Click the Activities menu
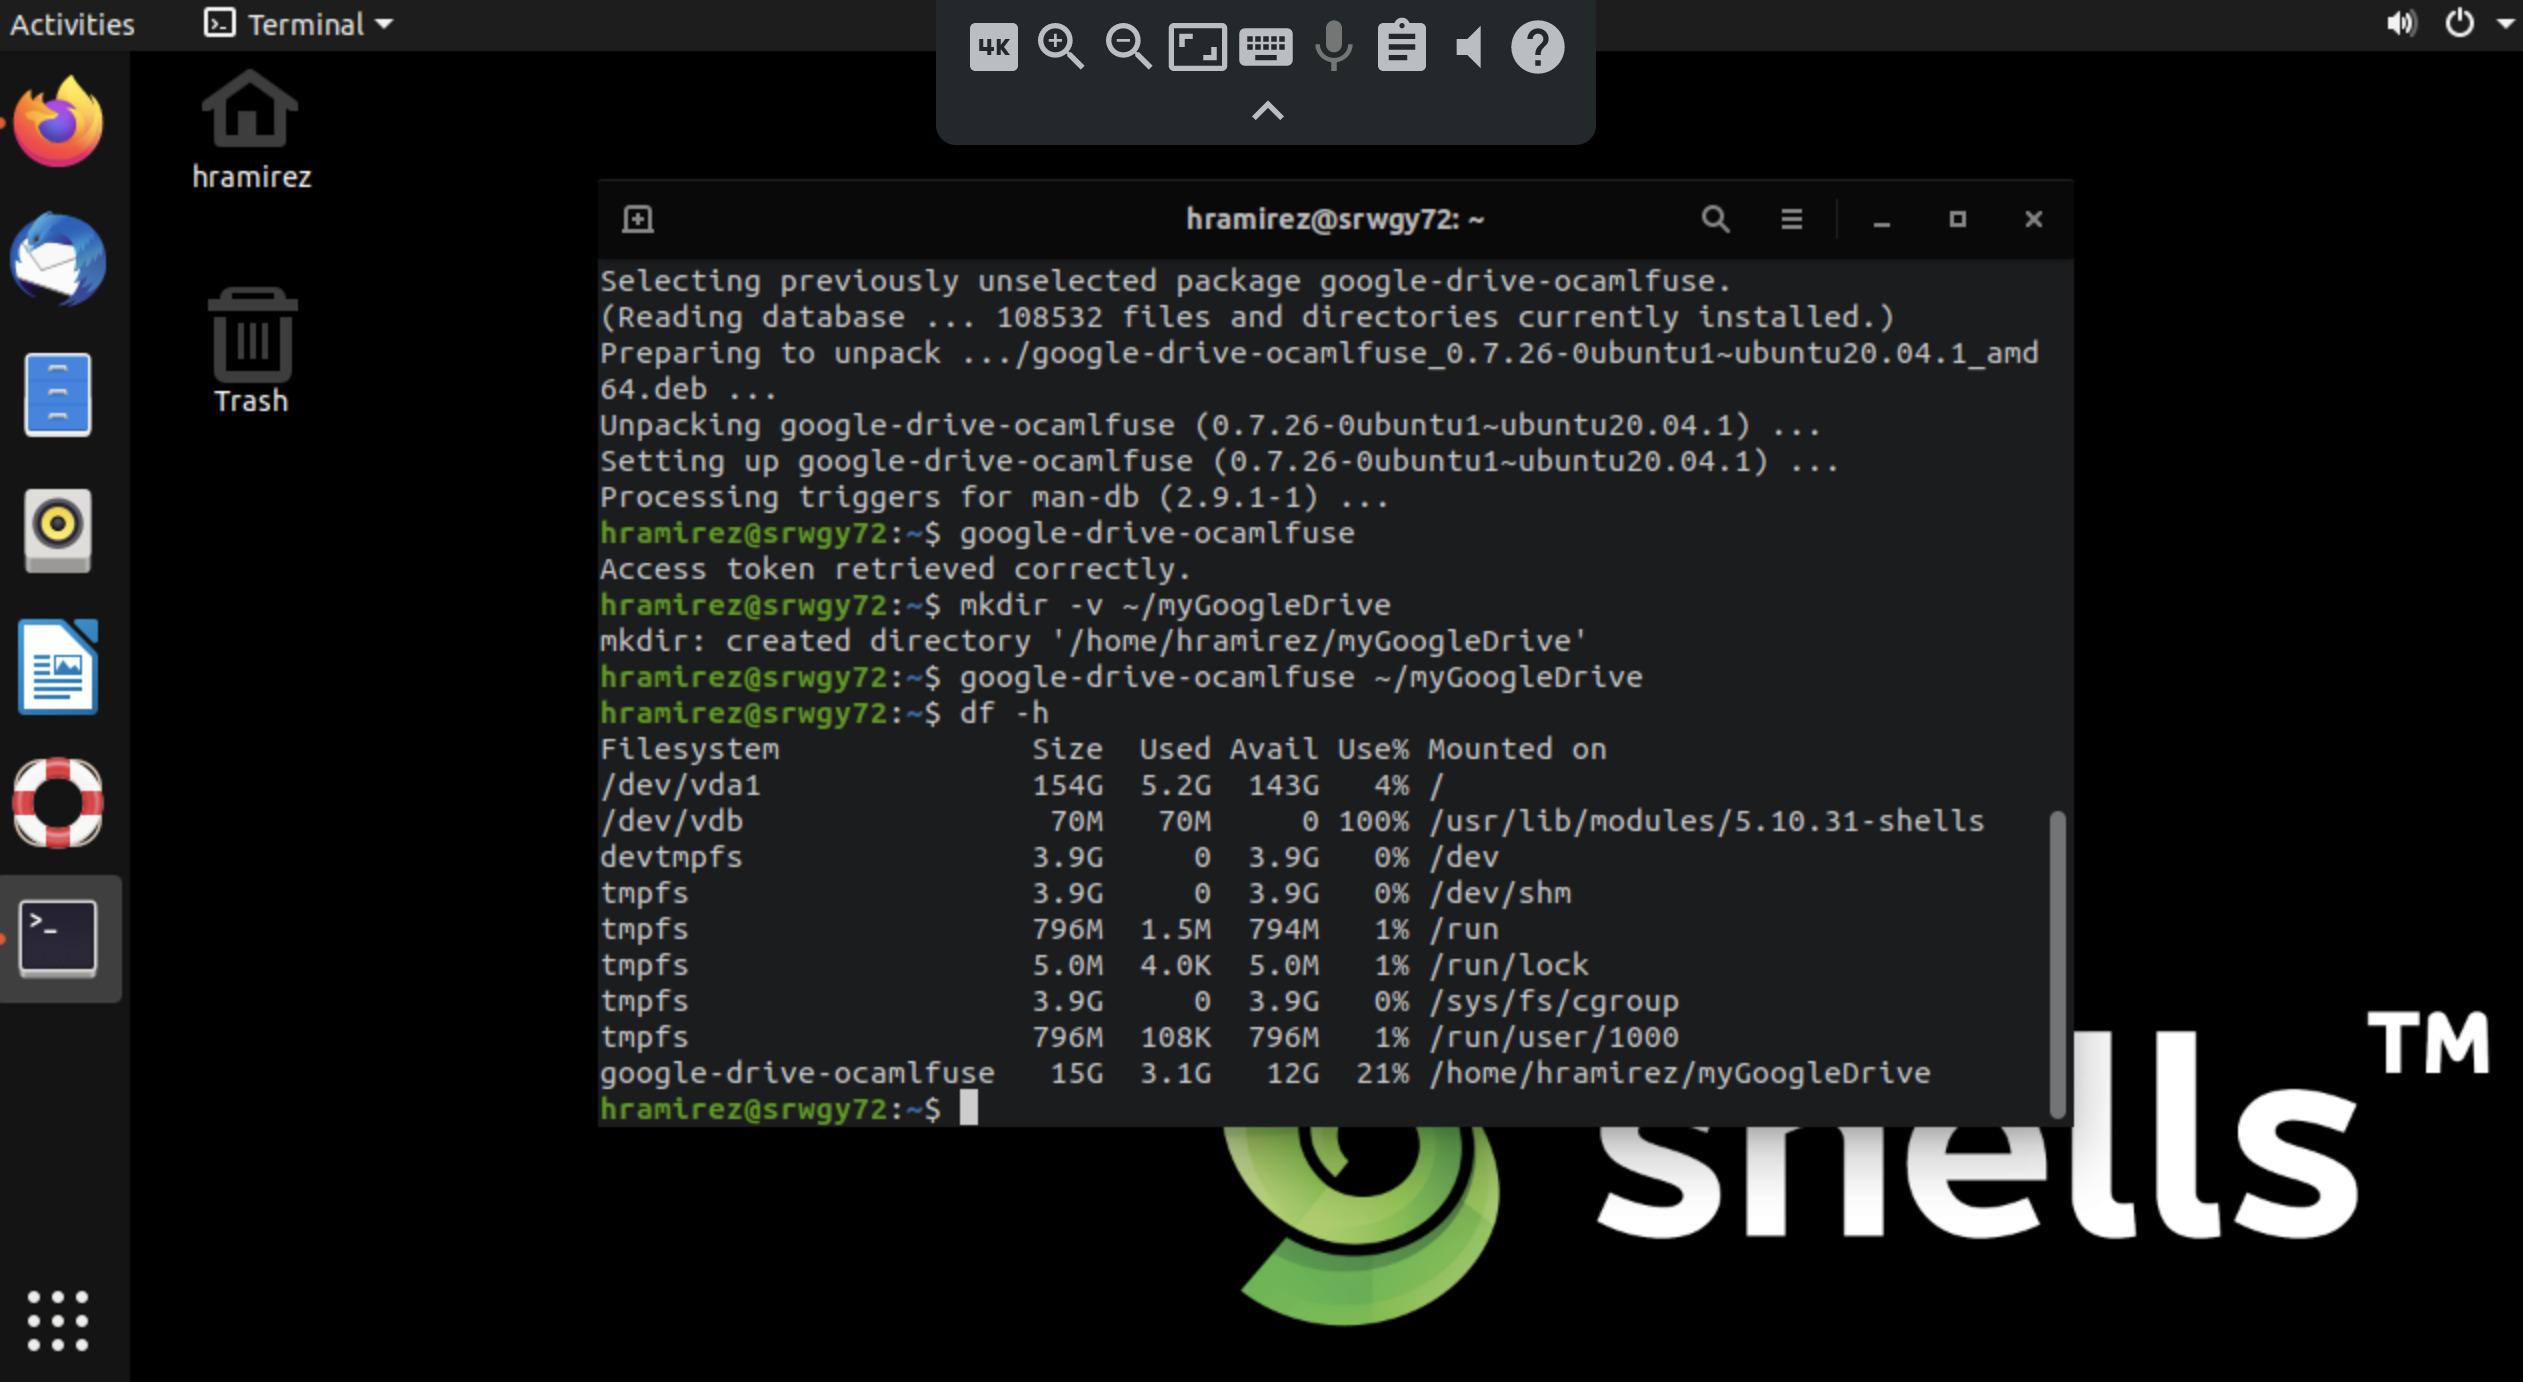2523x1382 pixels. (72, 24)
